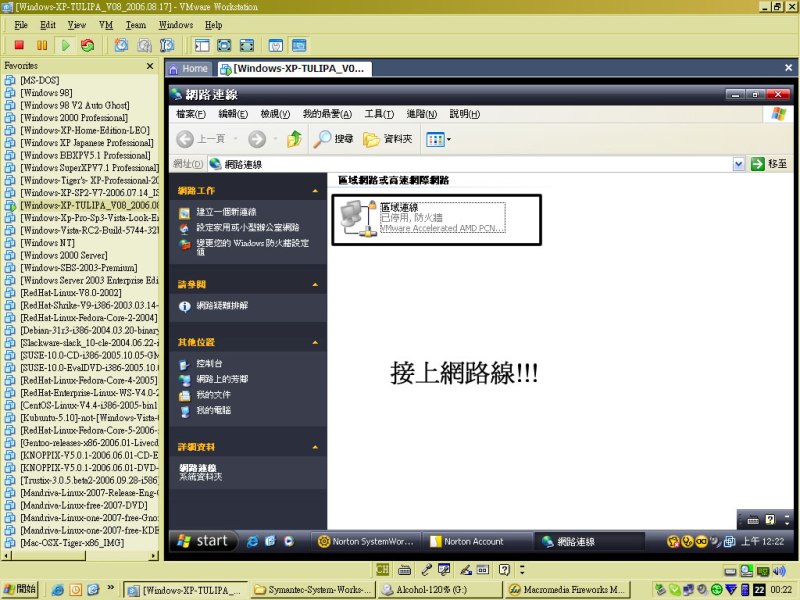Image resolution: width=800 pixels, height=600 pixels.
Task: Open the Back button history dropdown arrow
Action: pos(235,139)
